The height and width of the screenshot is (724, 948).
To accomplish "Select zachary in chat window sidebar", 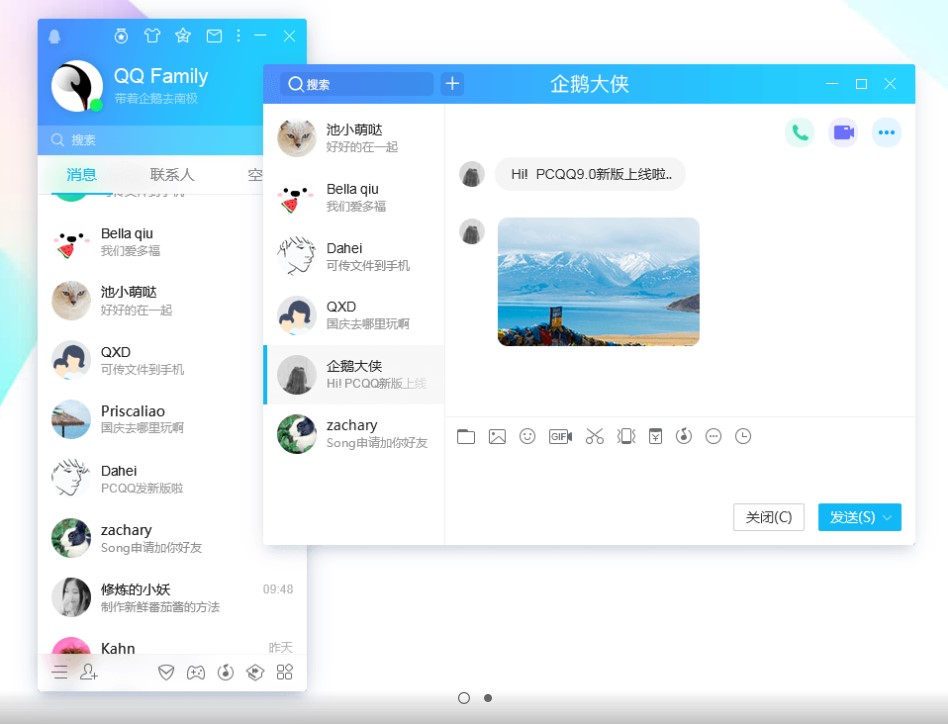I will (354, 434).
